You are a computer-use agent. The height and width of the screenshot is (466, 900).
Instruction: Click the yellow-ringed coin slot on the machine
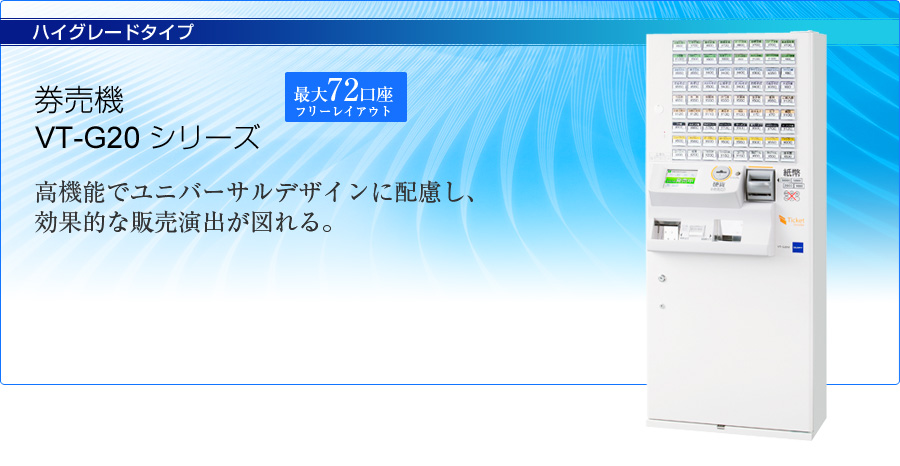[720, 174]
